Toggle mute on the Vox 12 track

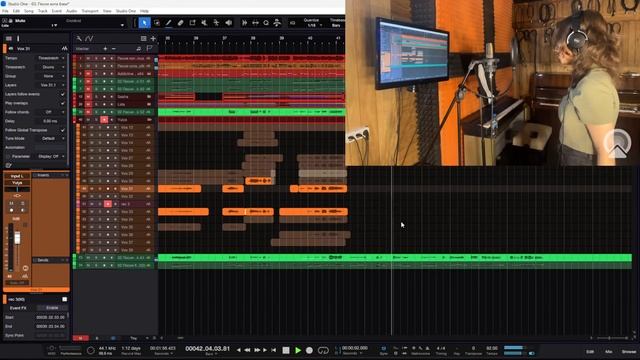[x=91, y=127]
